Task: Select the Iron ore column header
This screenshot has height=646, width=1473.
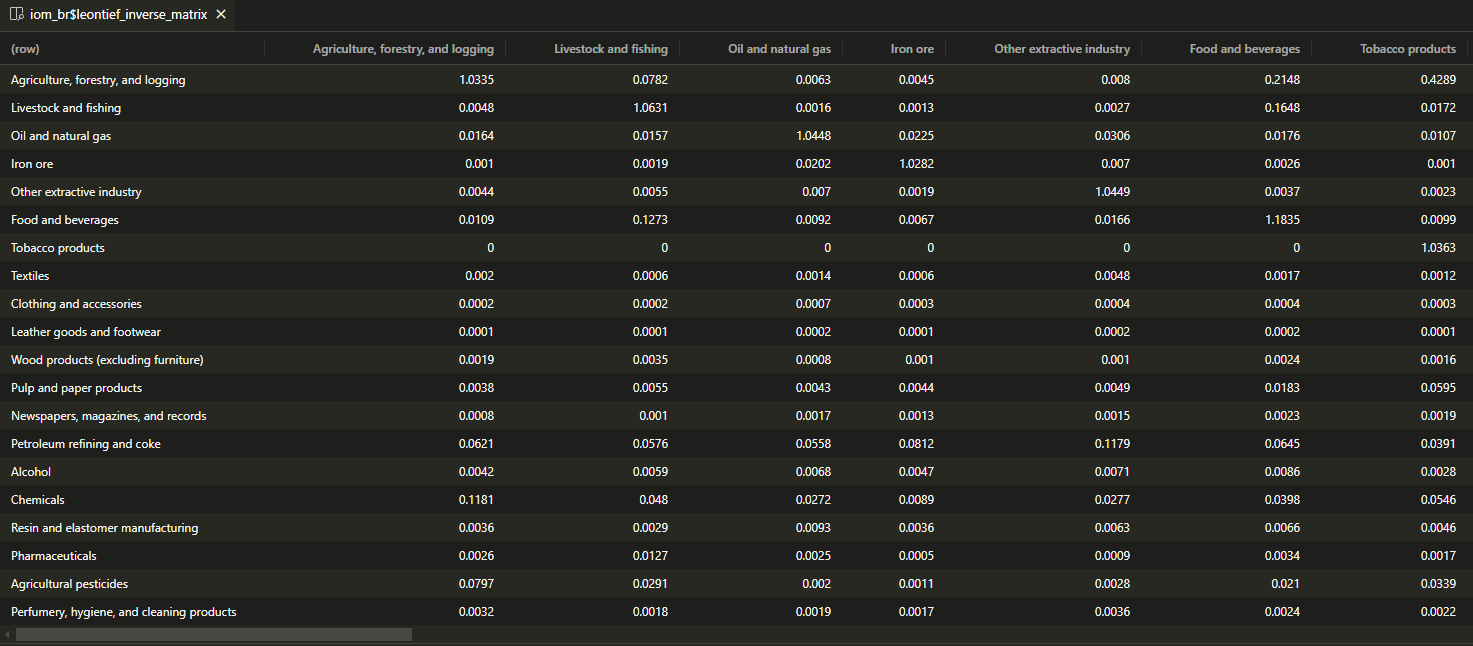Action: click(x=912, y=49)
